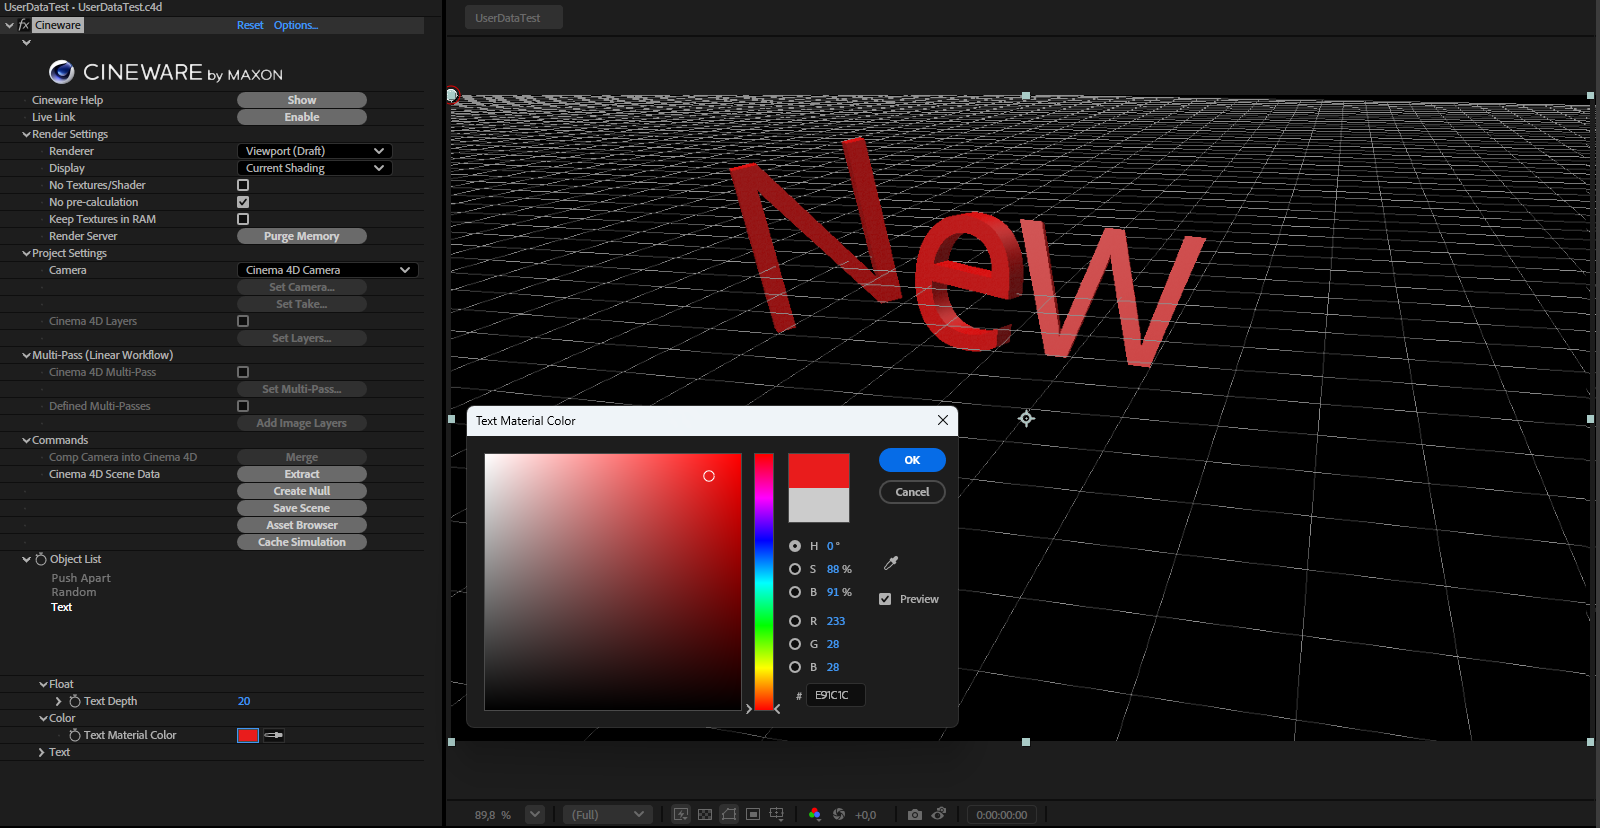Open the Renderer dropdown Viewport (Draft)
1600x828 pixels.
[314, 151]
